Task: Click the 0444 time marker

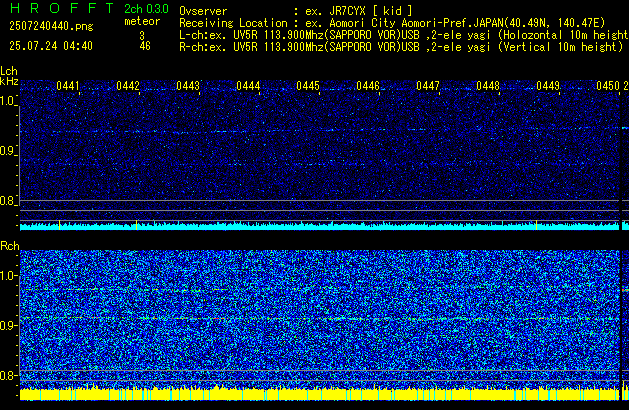Action: [248, 86]
